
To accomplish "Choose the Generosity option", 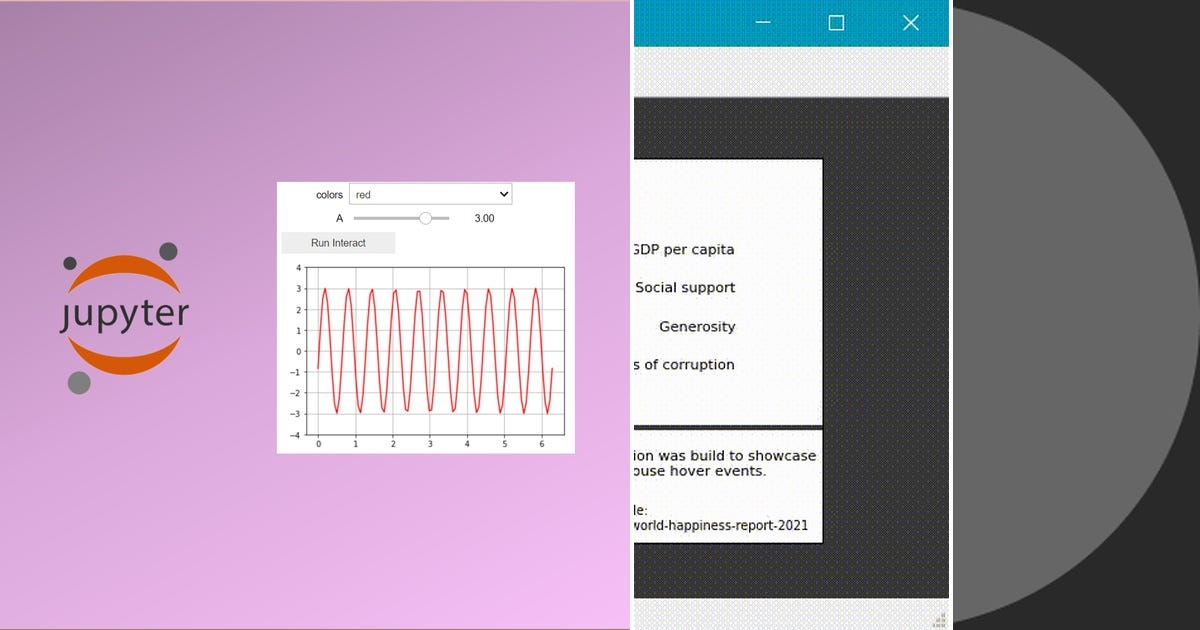I will [697, 326].
